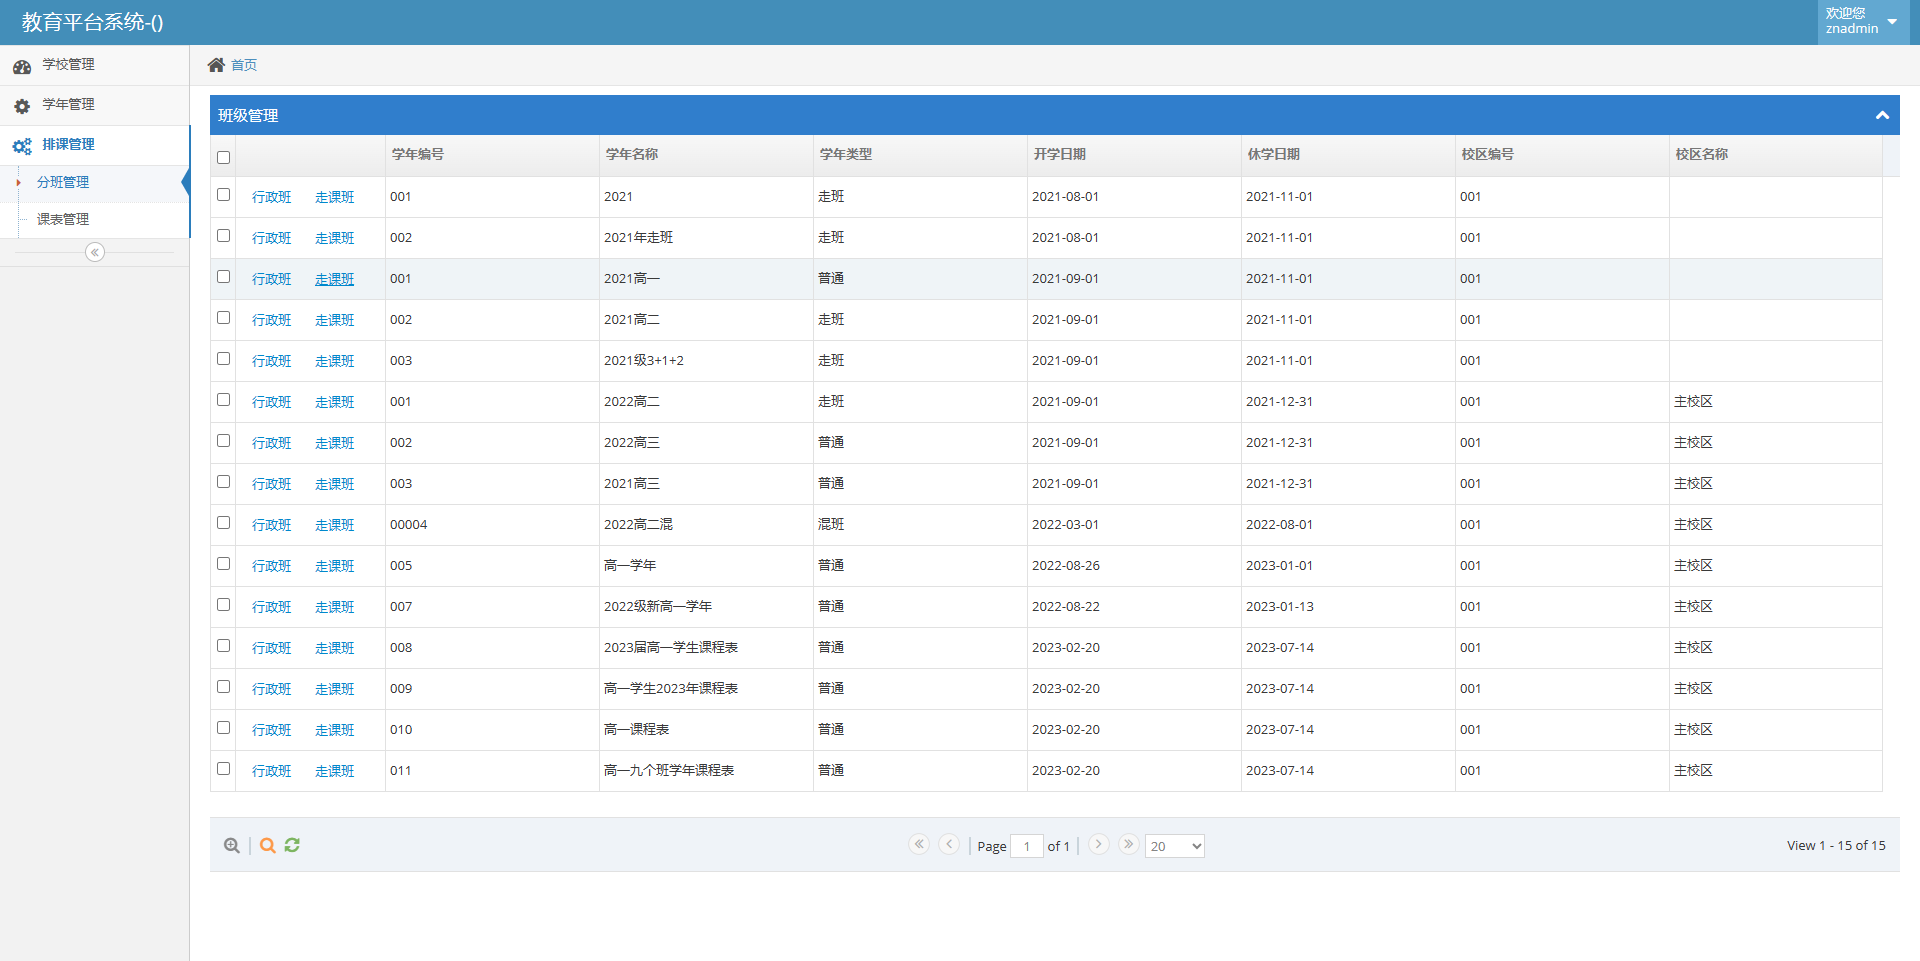Screen dimensions: 1920x961
Task: Go to first page using pager icon
Action: [919, 844]
